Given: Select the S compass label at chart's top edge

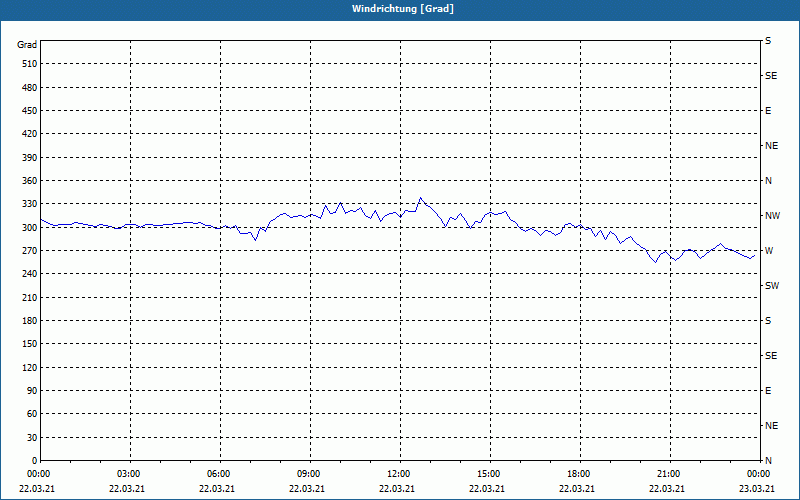Looking at the screenshot, I should coord(768,41).
